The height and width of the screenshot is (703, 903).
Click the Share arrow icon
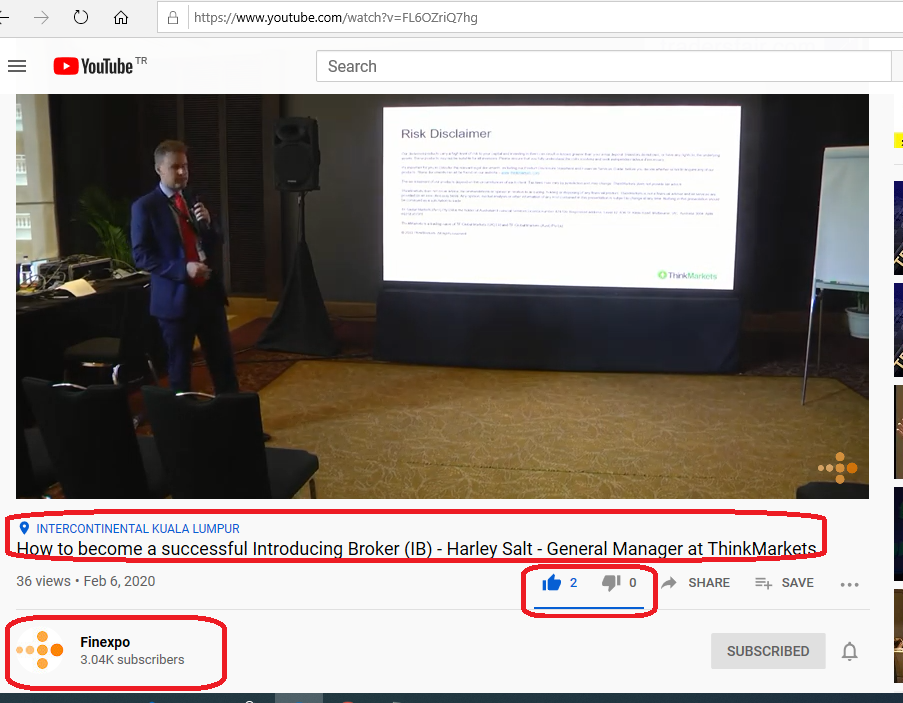pyautogui.click(x=669, y=583)
